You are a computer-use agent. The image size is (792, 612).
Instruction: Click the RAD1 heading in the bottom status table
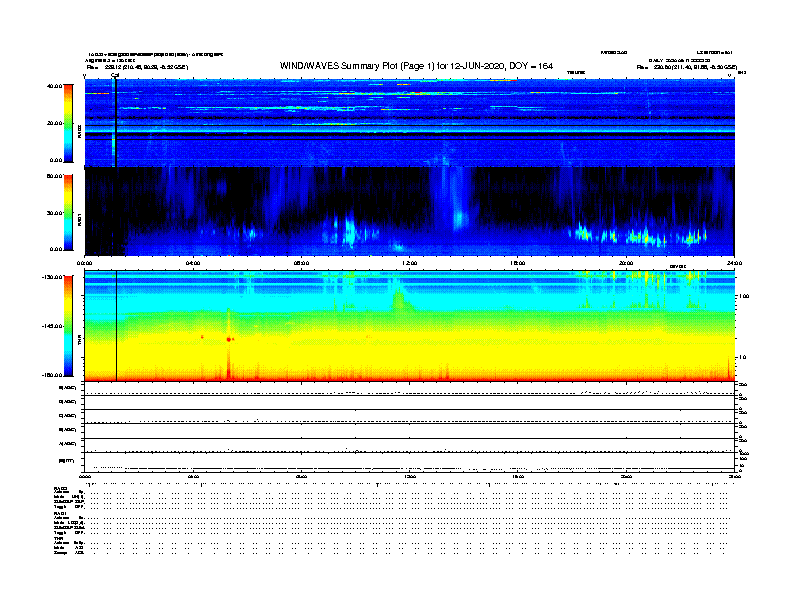[61, 514]
